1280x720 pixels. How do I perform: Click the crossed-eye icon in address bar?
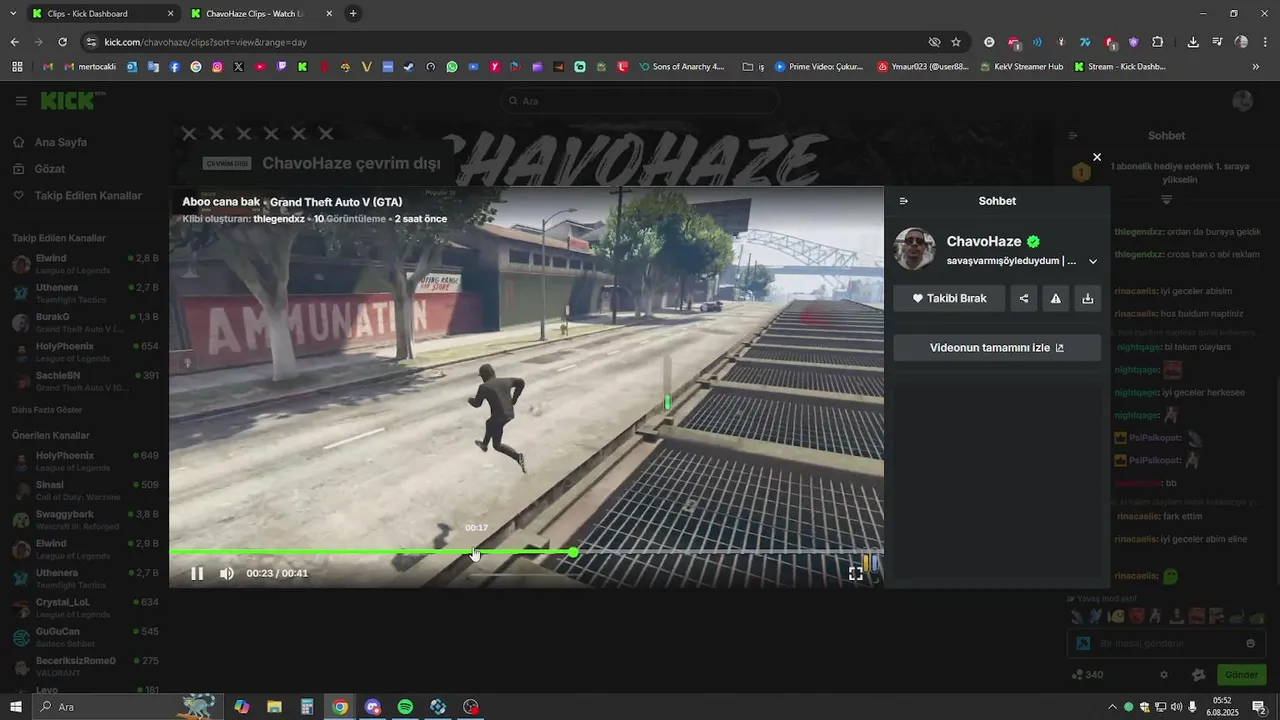tap(934, 42)
